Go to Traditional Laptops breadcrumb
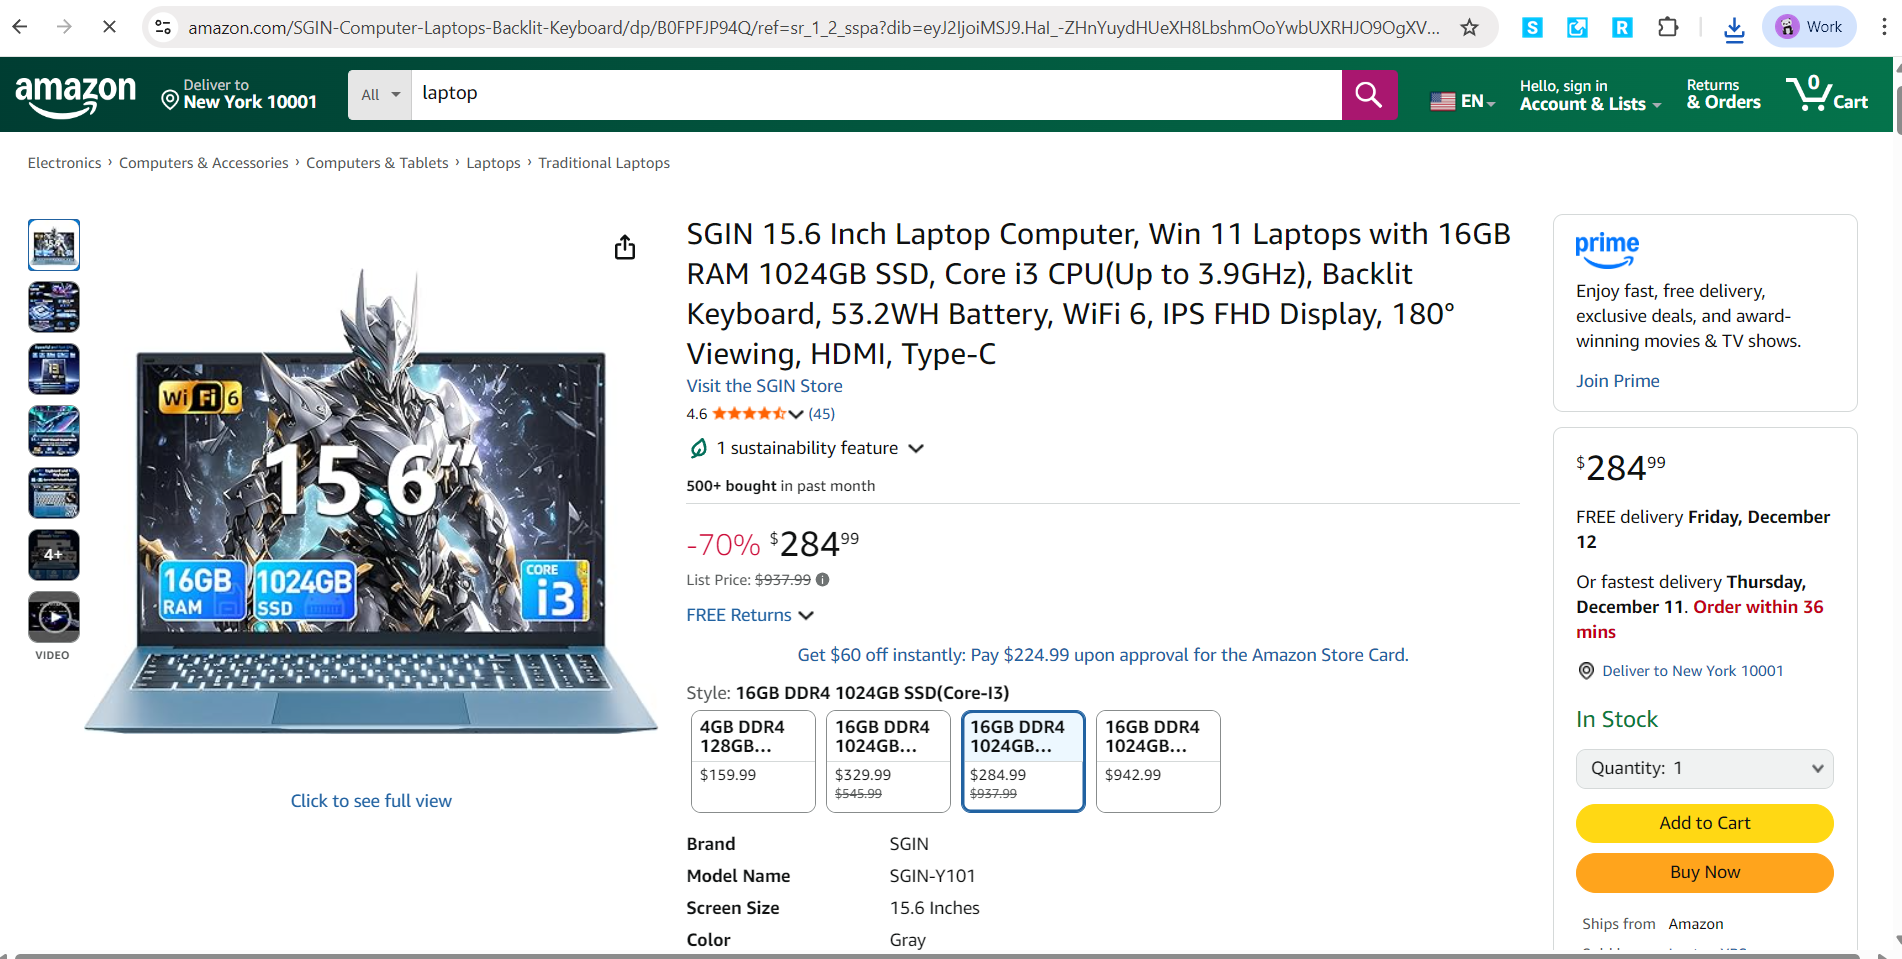 click(x=604, y=163)
